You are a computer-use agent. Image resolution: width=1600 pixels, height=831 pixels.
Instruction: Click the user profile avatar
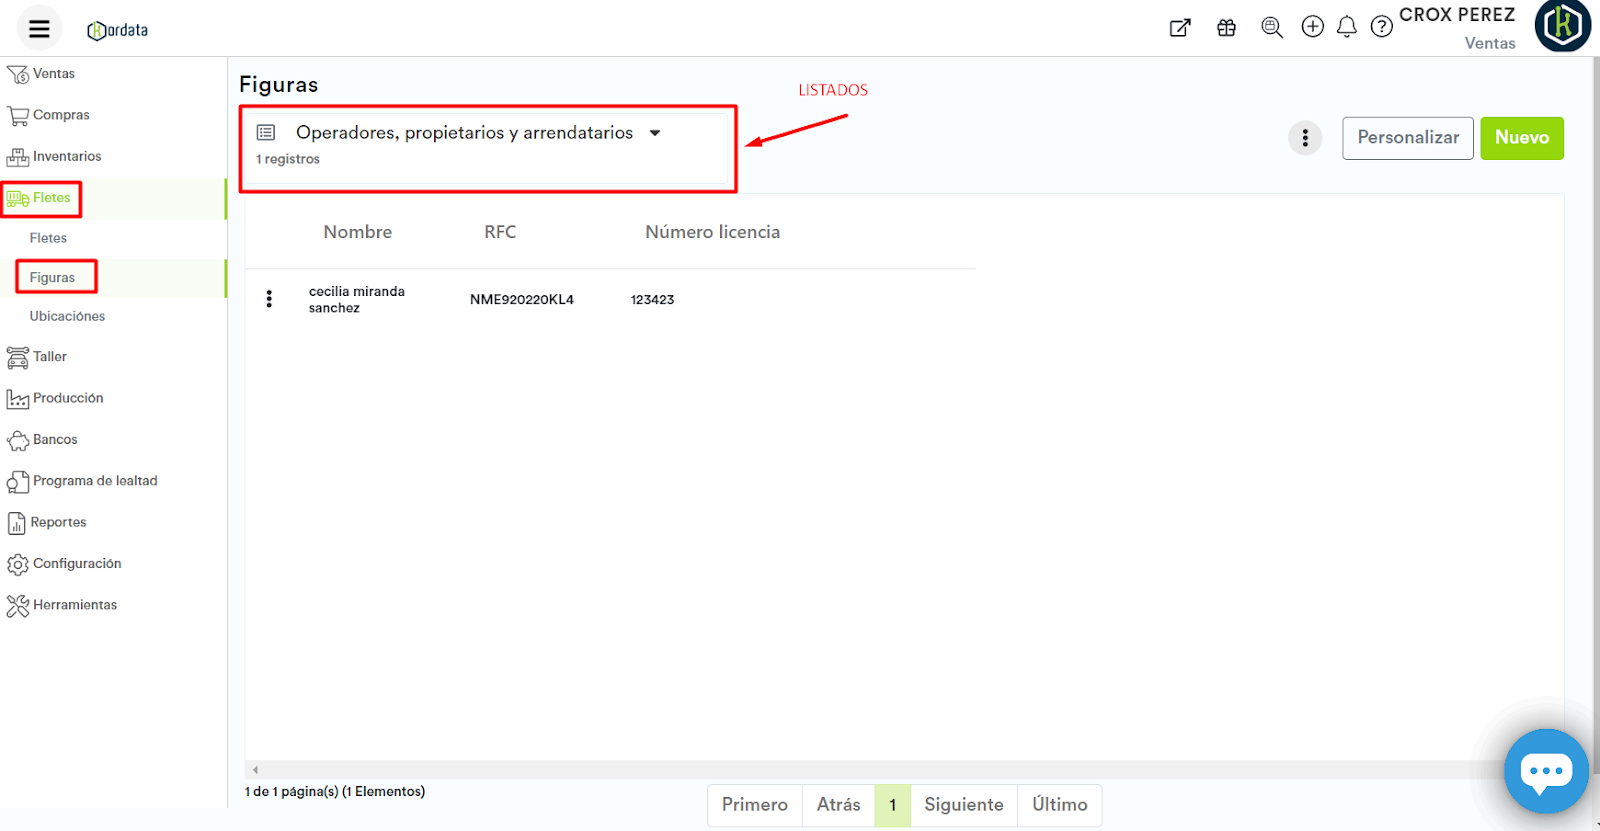pos(1562,25)
